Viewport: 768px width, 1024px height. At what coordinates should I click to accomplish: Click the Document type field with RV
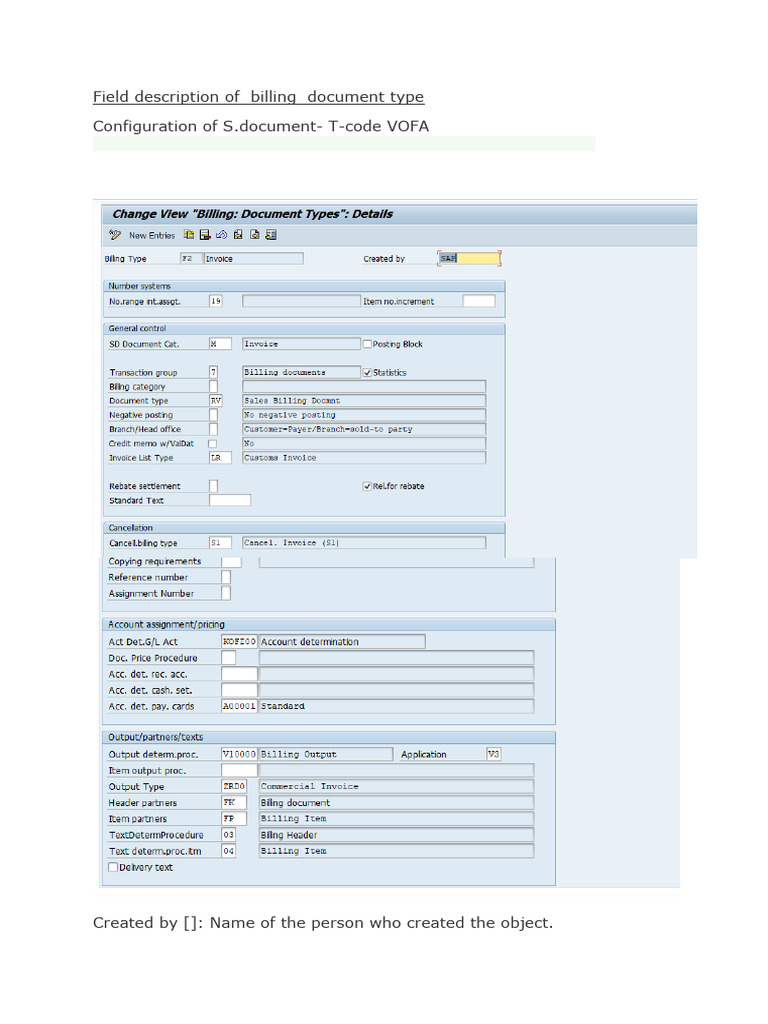216,401
